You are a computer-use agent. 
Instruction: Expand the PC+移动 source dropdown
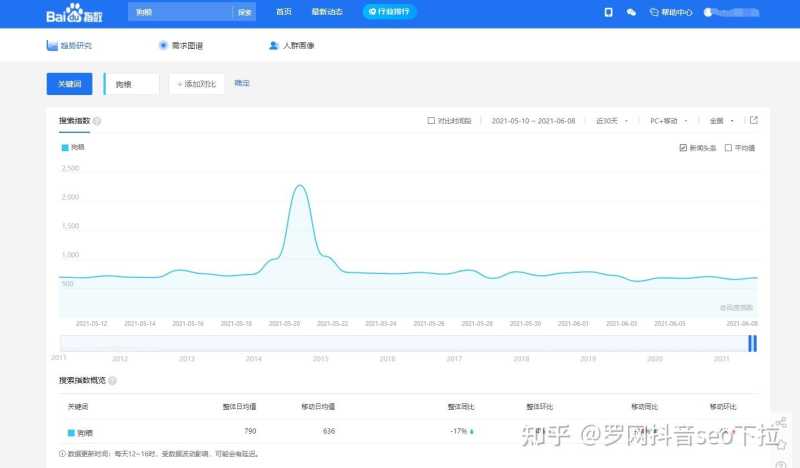[x=668, y=121]
